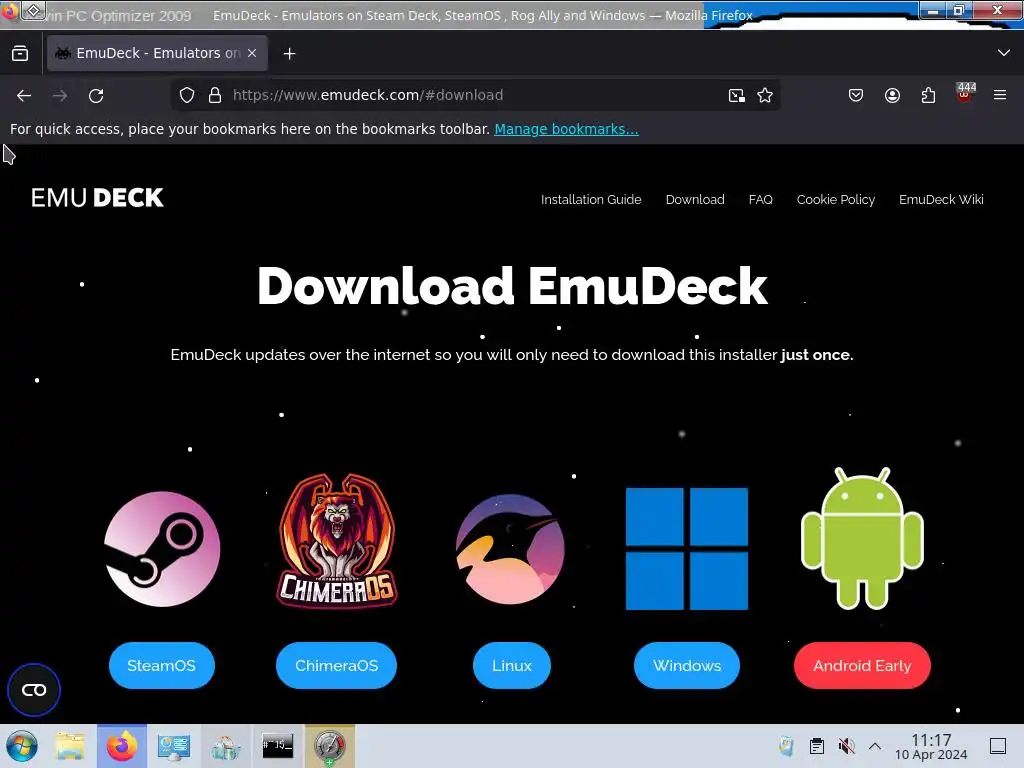Open the terminal icon in the taskbar
This screenshot has width=1024, height=768.
278,746
